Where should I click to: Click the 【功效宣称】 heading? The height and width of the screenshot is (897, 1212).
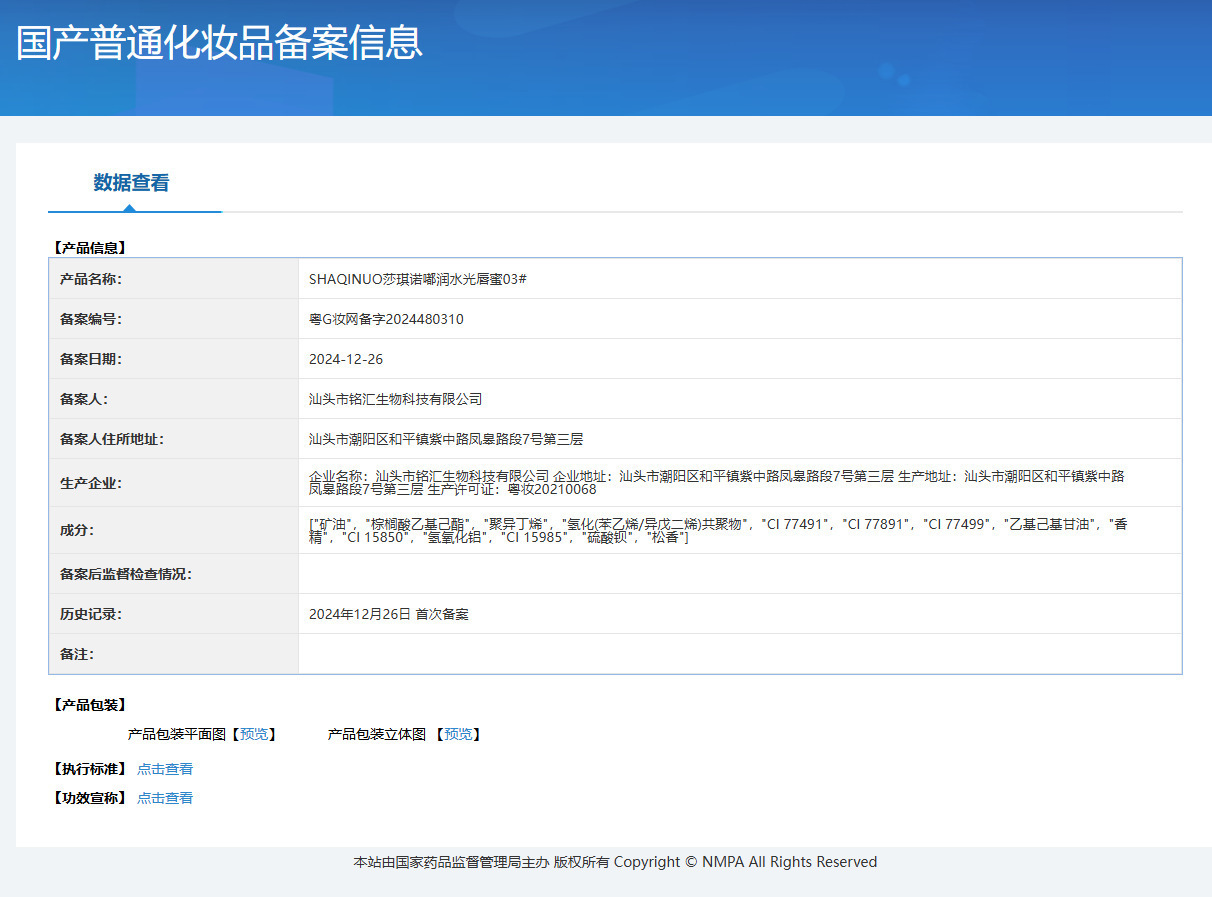(89, 798)
